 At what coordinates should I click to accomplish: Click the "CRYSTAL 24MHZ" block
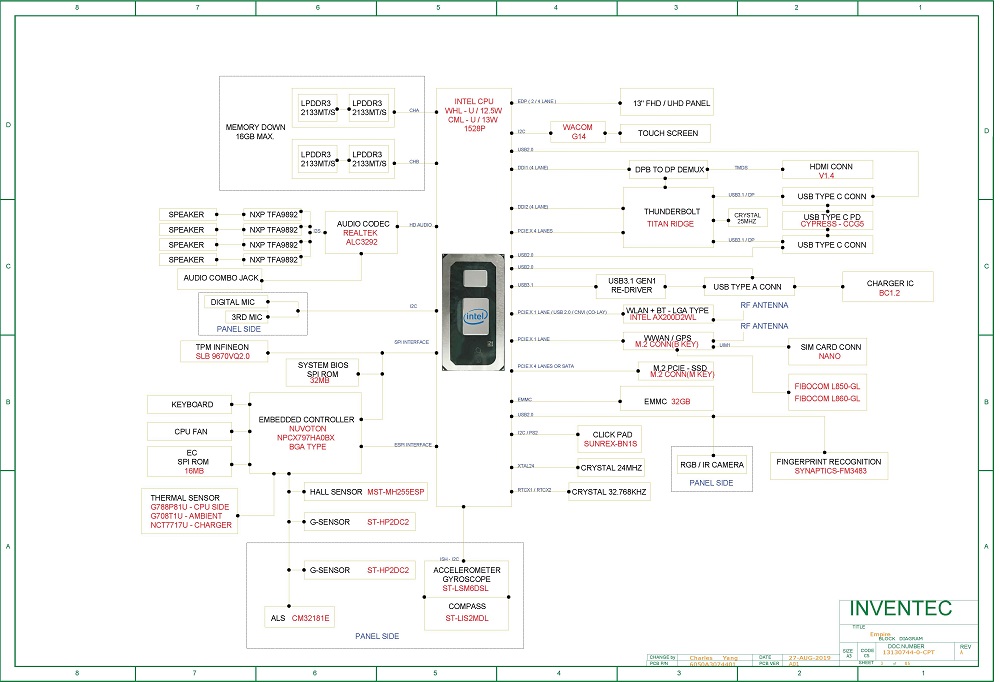(x=611, y=468)
